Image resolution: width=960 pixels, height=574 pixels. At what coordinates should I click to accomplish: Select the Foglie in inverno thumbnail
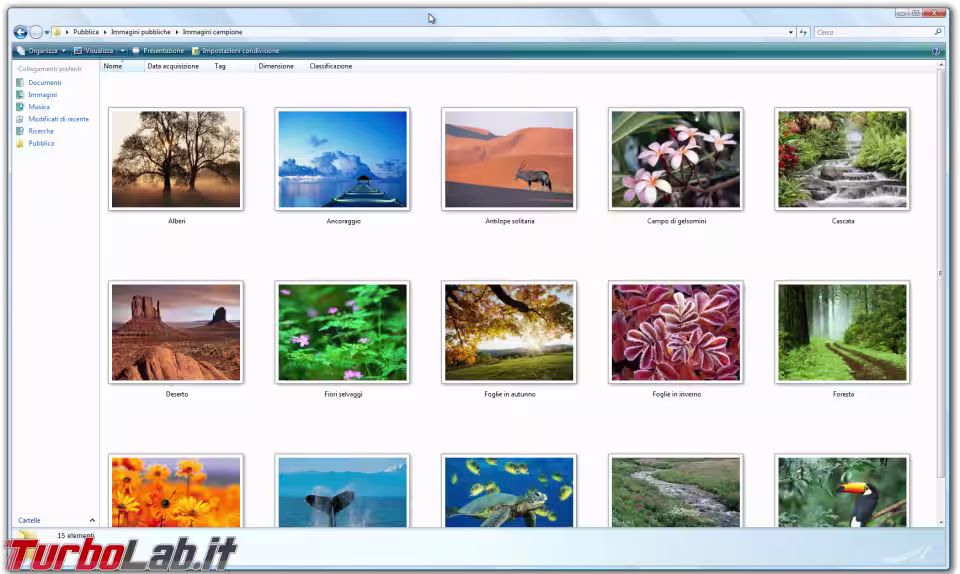click(676, 332)
